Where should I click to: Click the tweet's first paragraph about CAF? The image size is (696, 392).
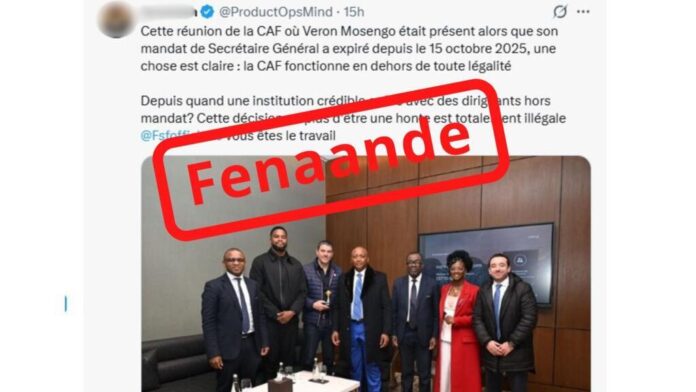[x=349, y=49]
